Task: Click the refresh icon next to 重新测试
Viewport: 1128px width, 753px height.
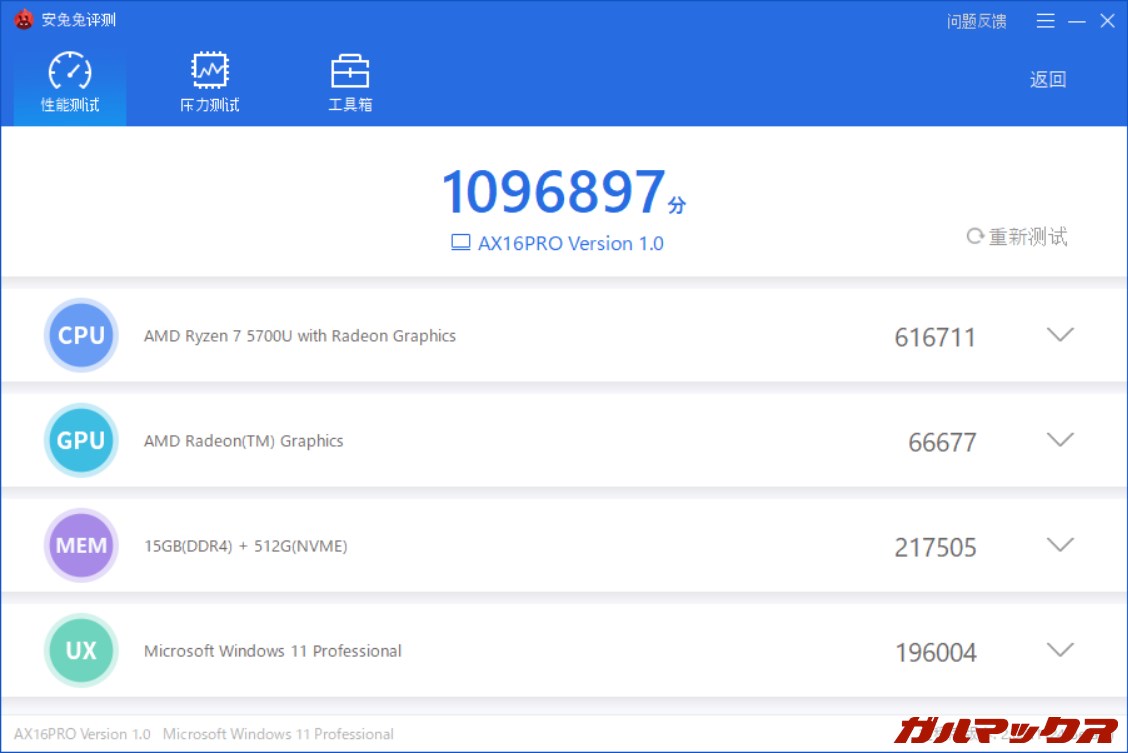Action: point(974,236)
